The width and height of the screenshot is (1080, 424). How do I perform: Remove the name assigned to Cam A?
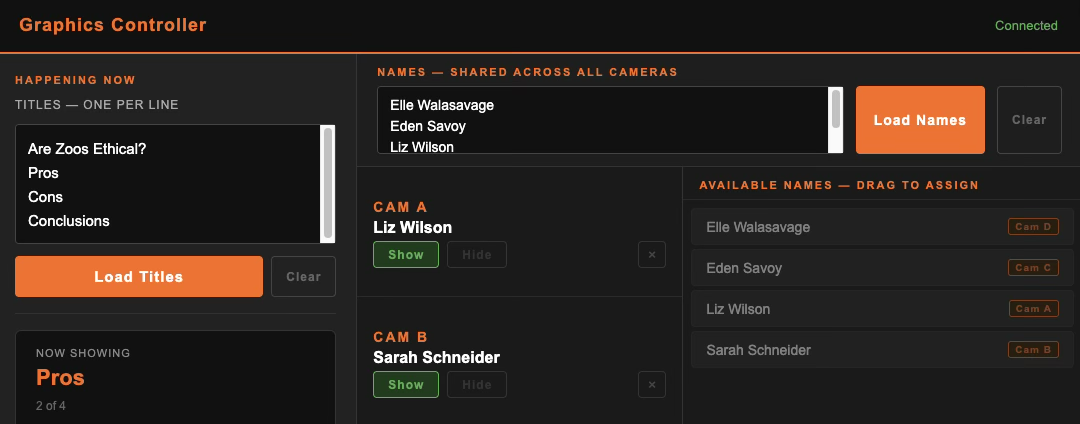651,255
